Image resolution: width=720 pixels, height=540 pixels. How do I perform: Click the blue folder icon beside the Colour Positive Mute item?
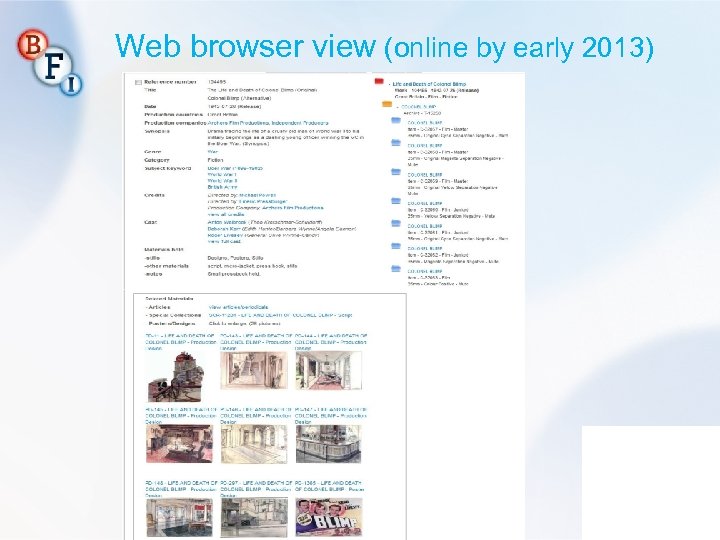click(x=396, y=269)
